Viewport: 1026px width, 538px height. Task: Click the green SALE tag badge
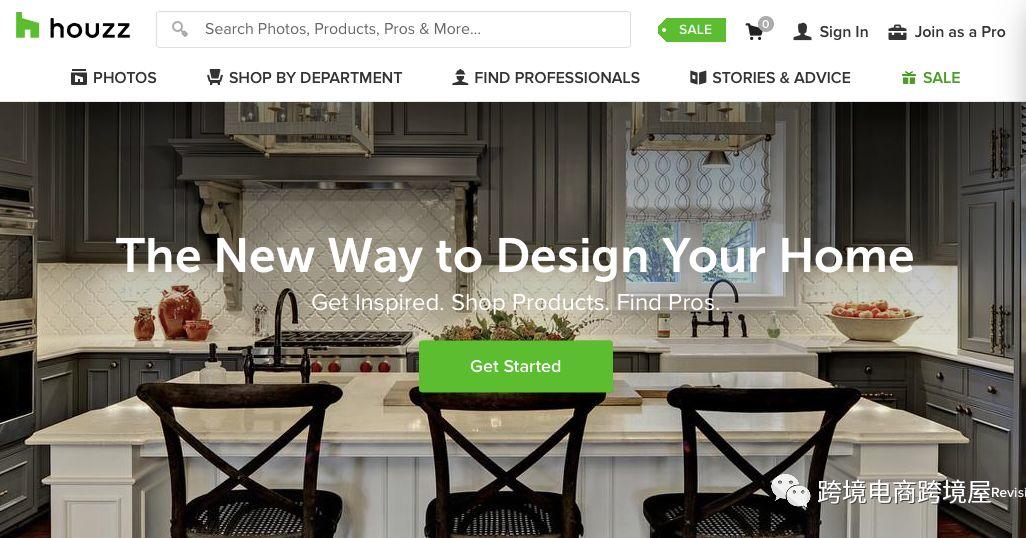(x=692, y=29)
